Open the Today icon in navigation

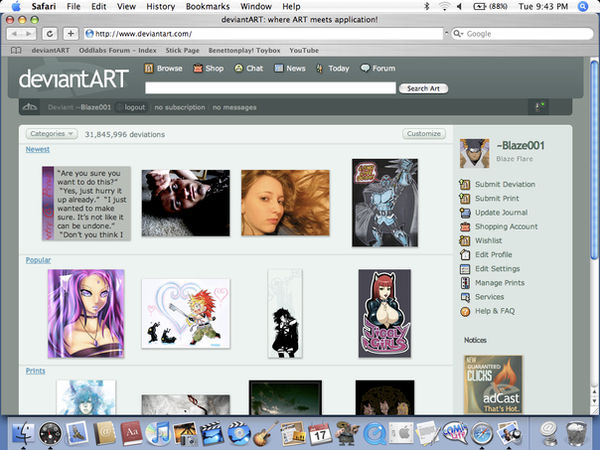click(320, 69)
